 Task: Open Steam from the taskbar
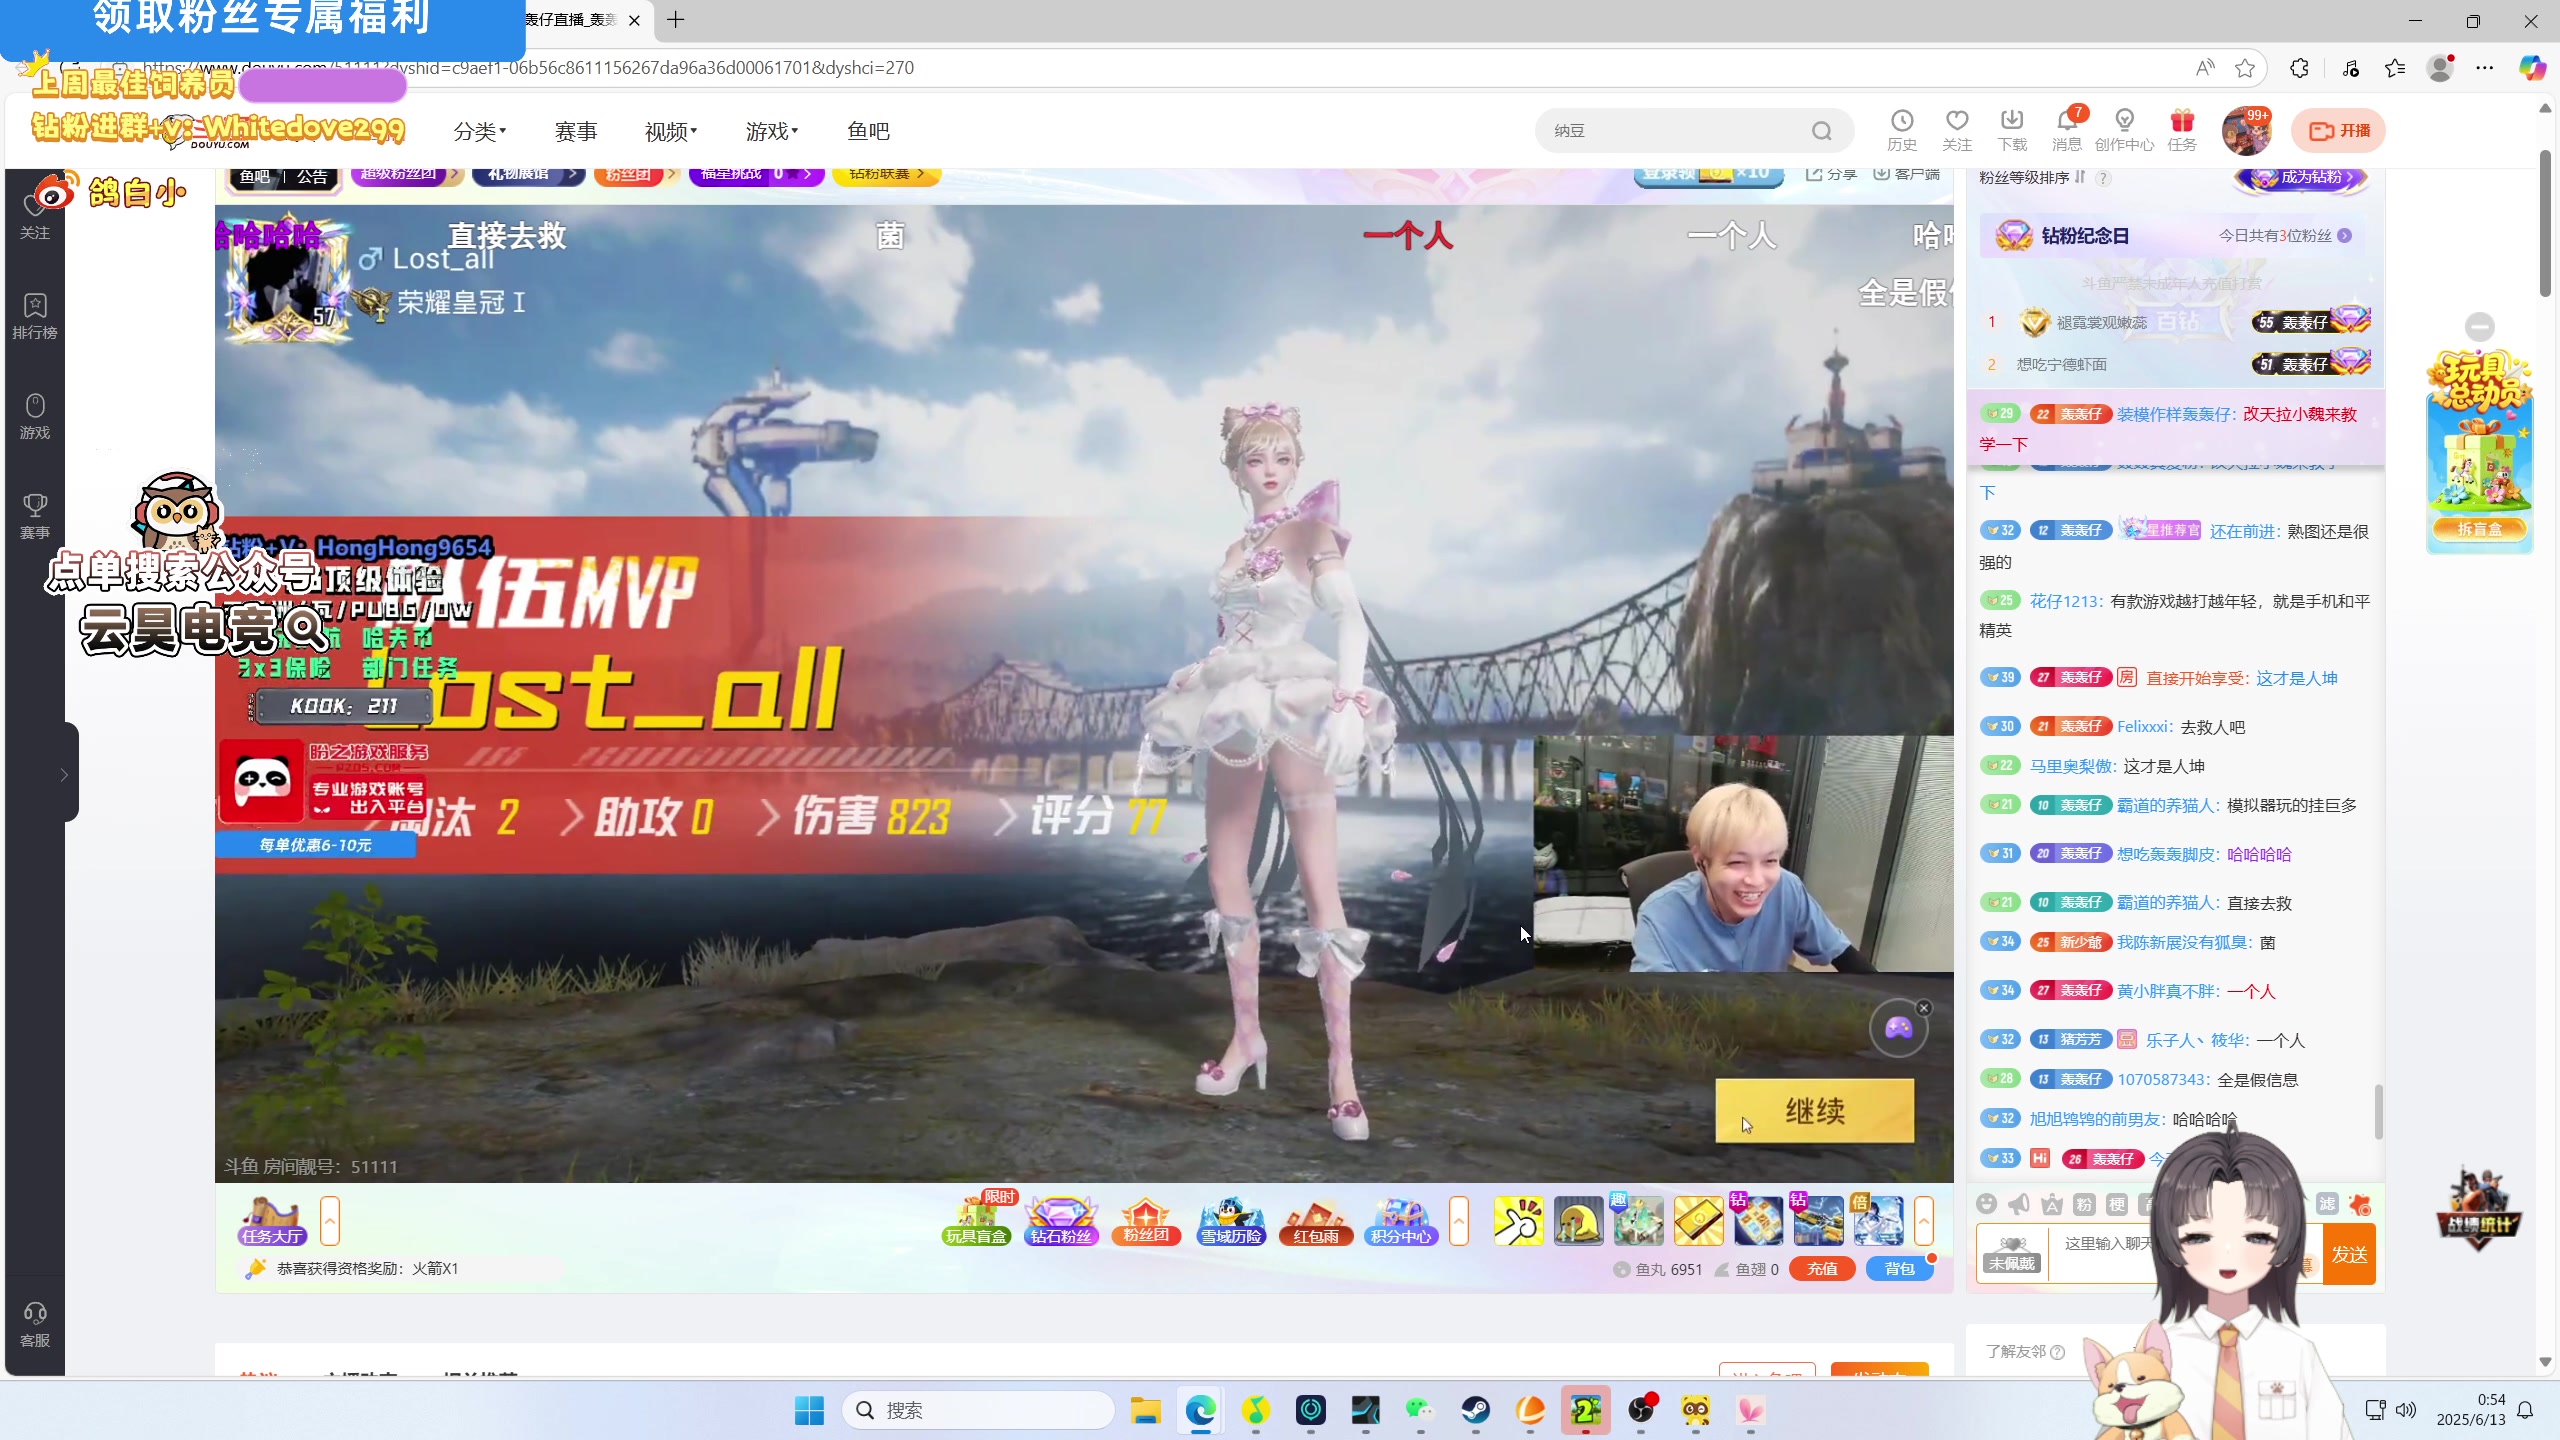point(1476,1410)
